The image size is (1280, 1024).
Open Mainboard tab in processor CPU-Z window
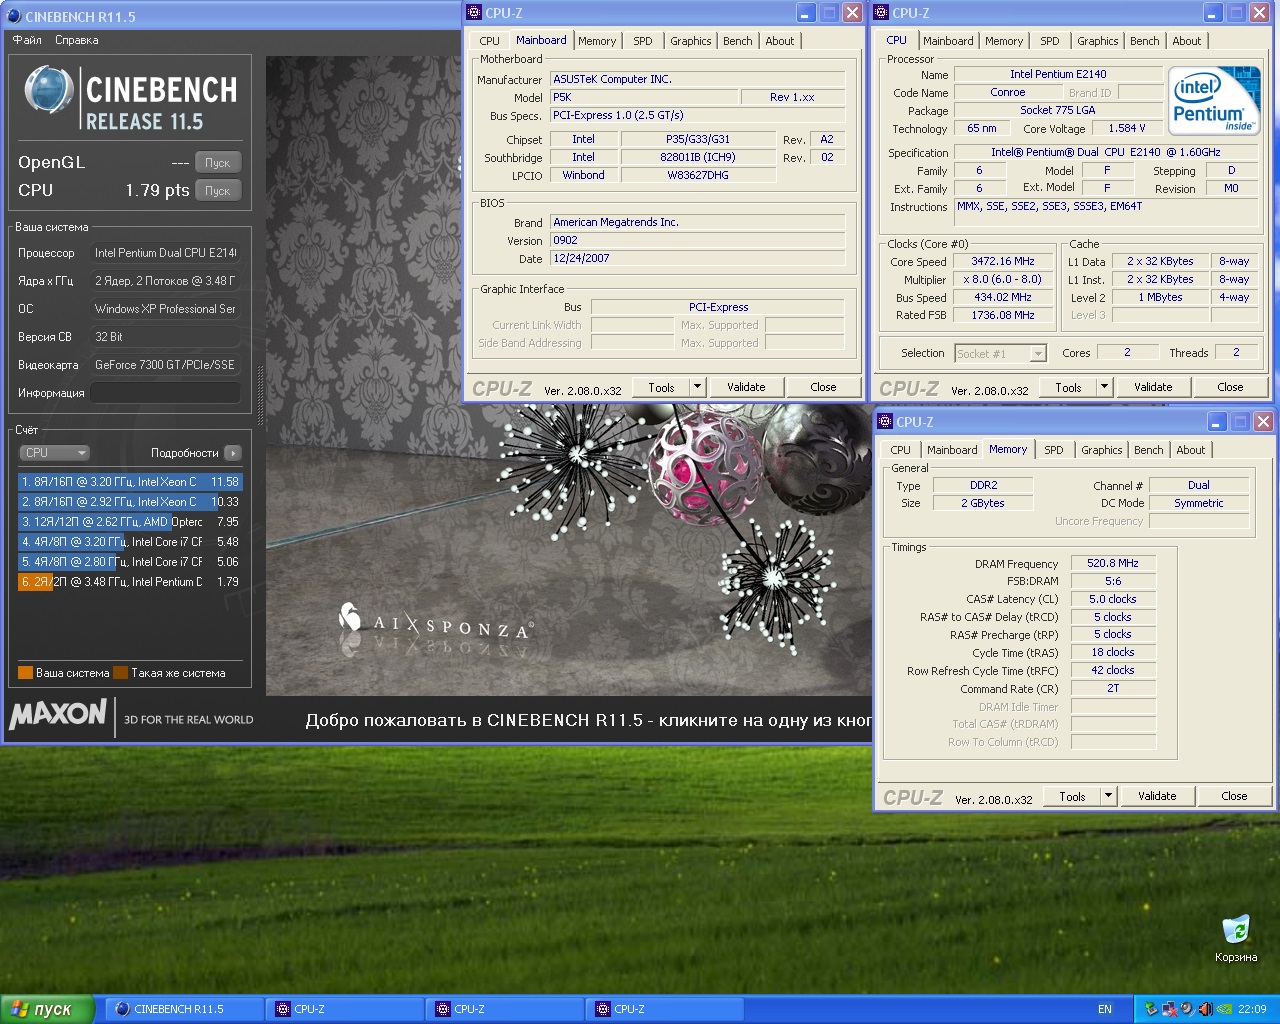pos(948,41)
